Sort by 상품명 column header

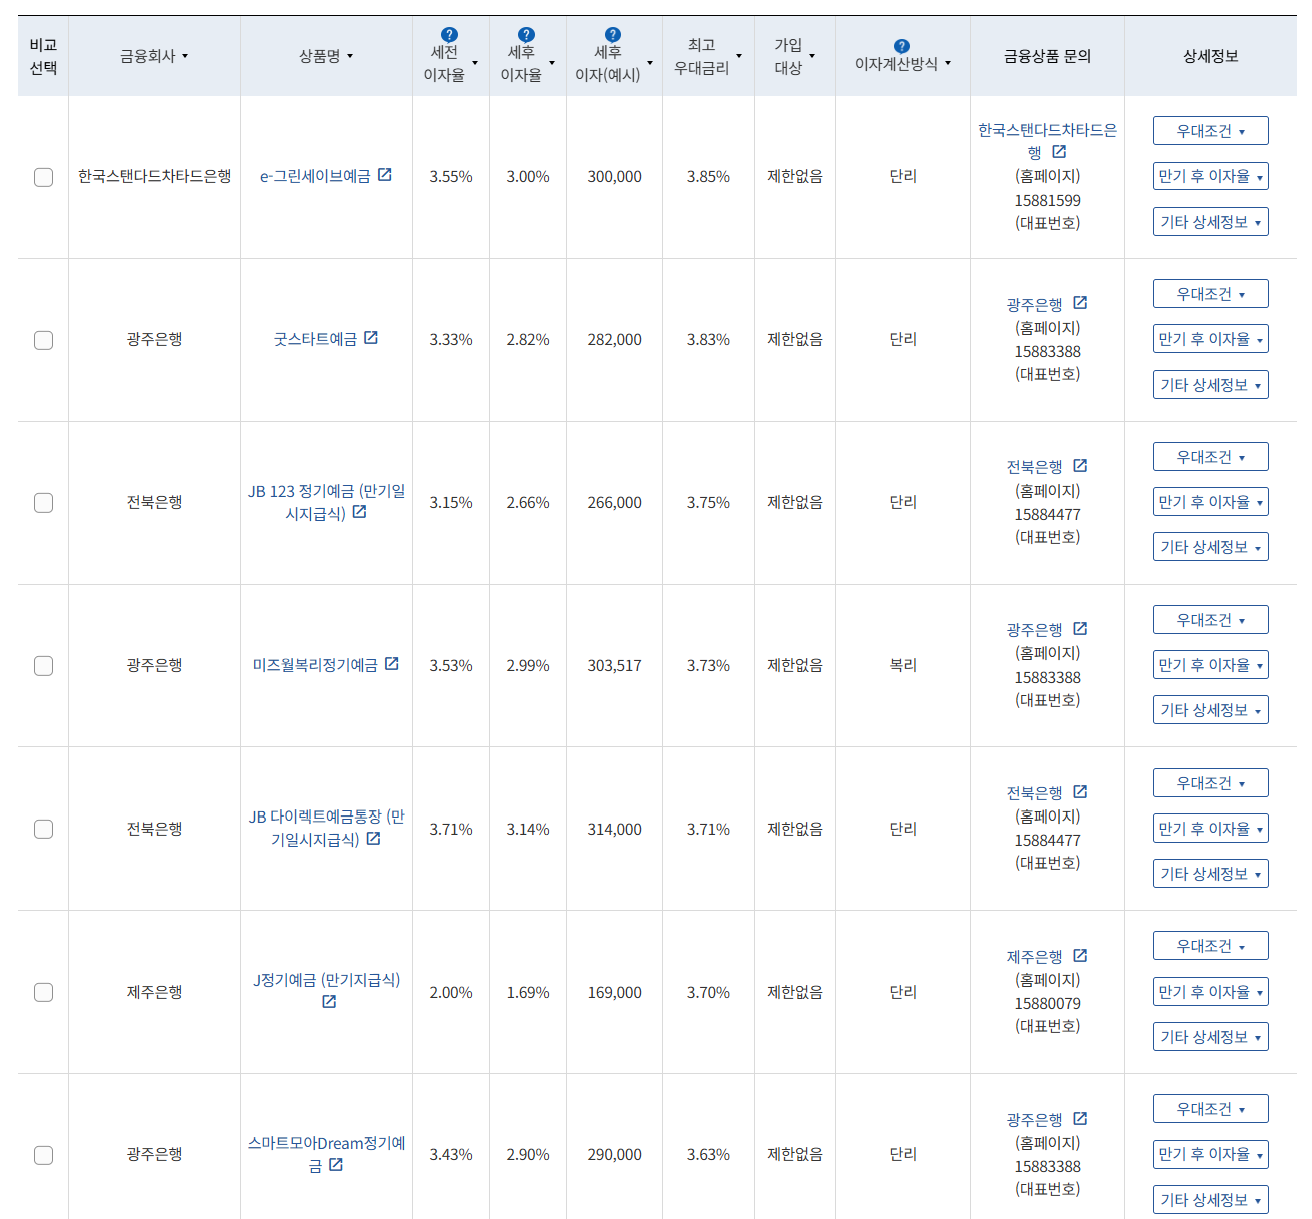[326, 56]
